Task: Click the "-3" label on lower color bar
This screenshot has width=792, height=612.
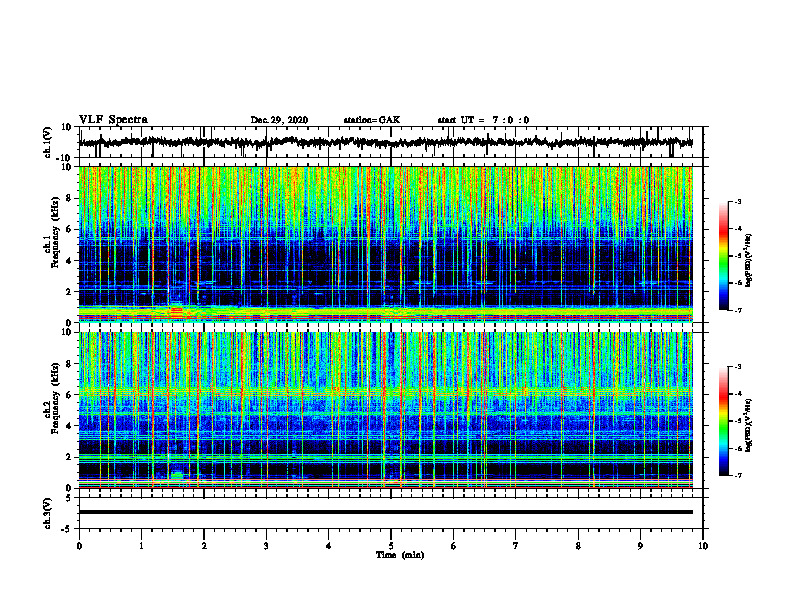Action: click(x=737, y=367)
